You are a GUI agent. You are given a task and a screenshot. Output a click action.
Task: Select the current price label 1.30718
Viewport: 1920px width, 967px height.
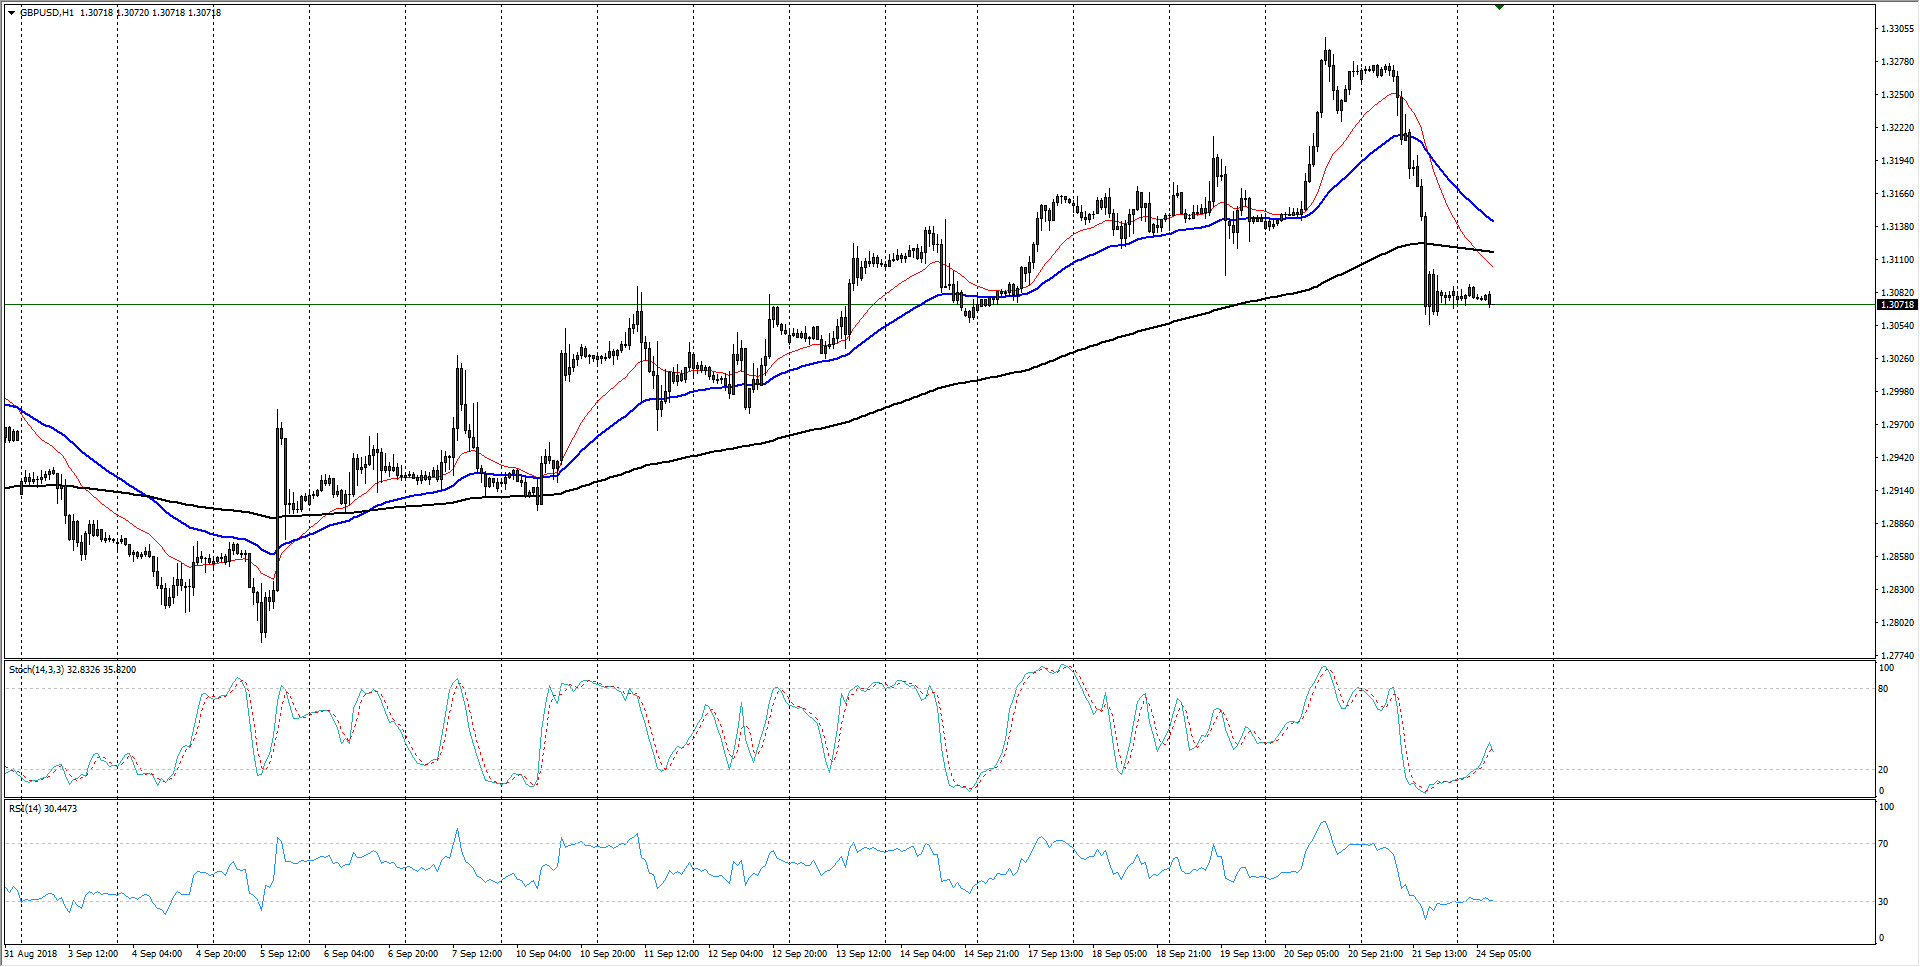click(1897, 304)
